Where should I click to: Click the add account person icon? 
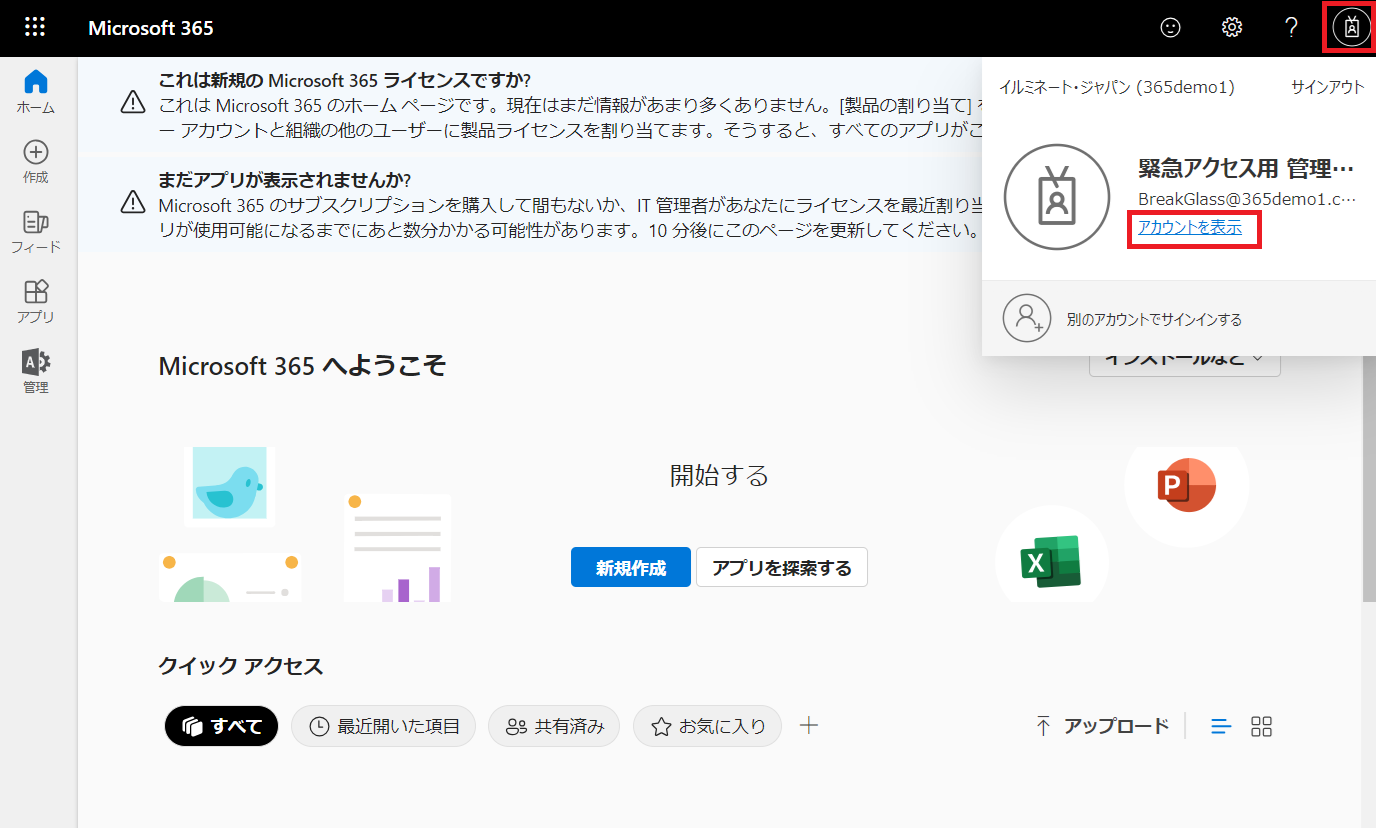click(x=1027, y=319)
